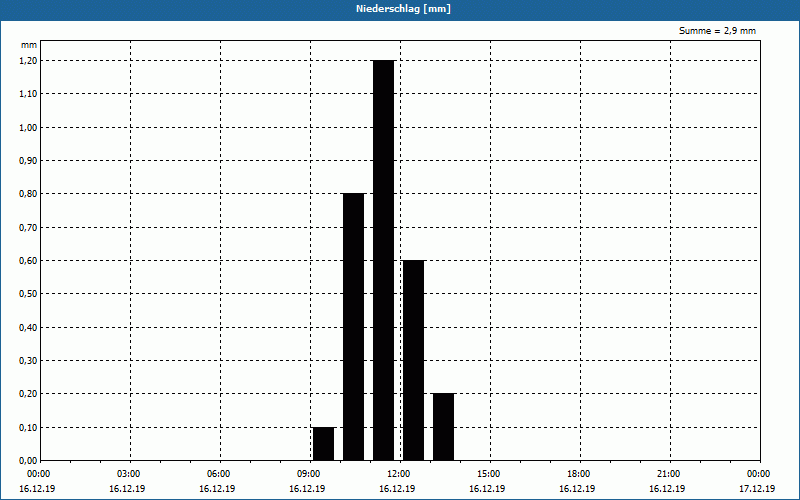Click the 06:00 time label
This screenshot has height=500, width=800.
click(x=219, y=474)
